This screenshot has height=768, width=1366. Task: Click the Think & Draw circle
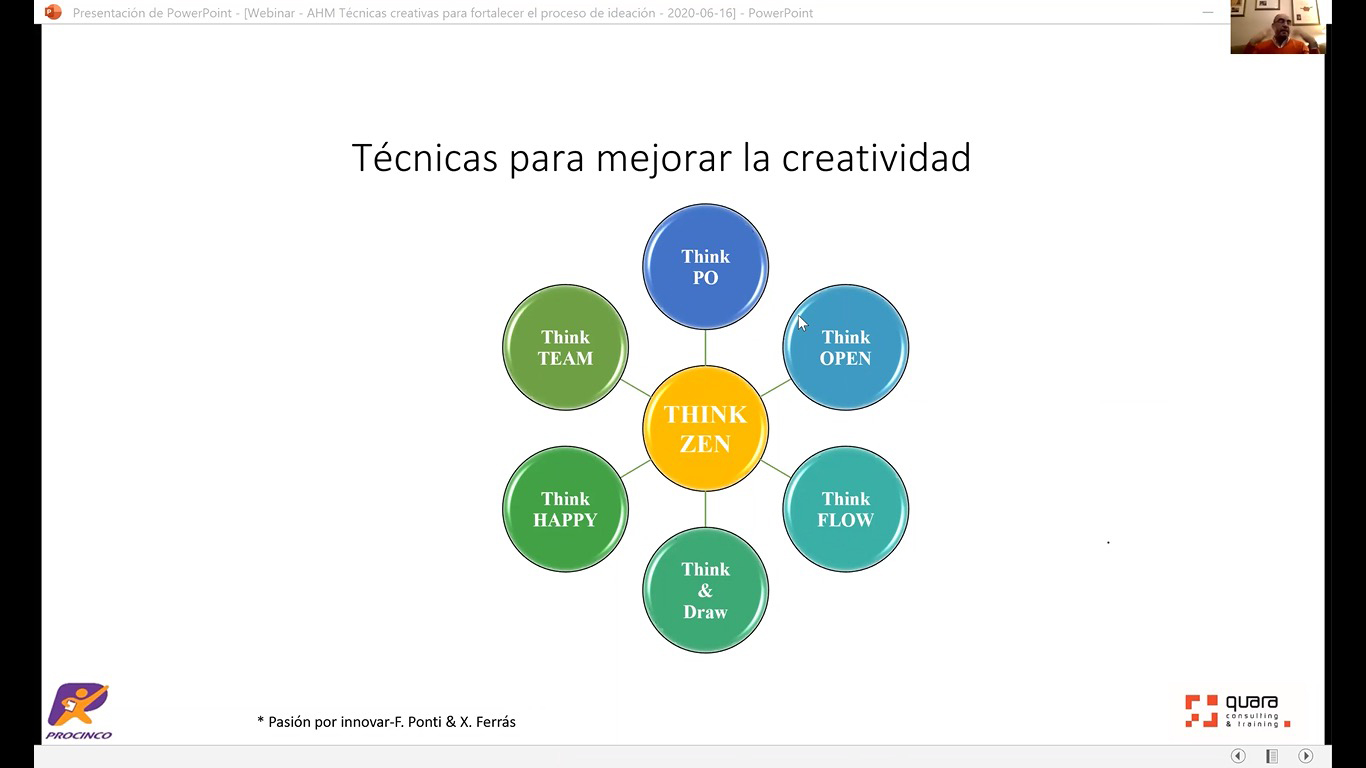coord(705,590)
